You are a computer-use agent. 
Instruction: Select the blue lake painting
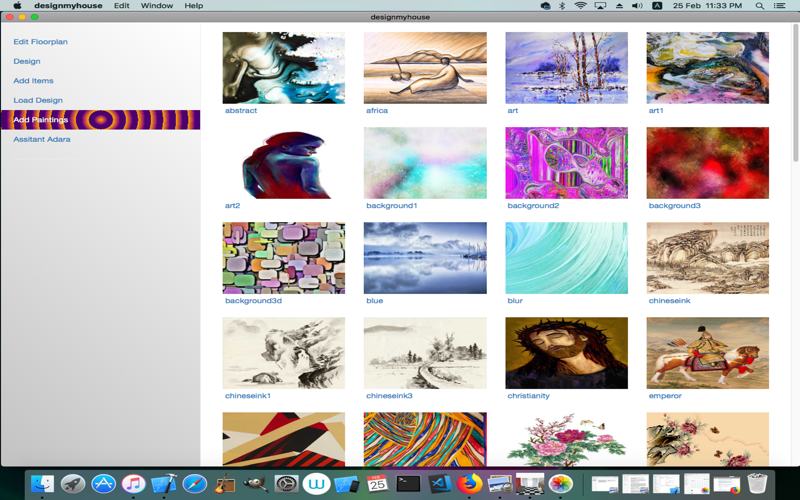click(x=425, y=258)
